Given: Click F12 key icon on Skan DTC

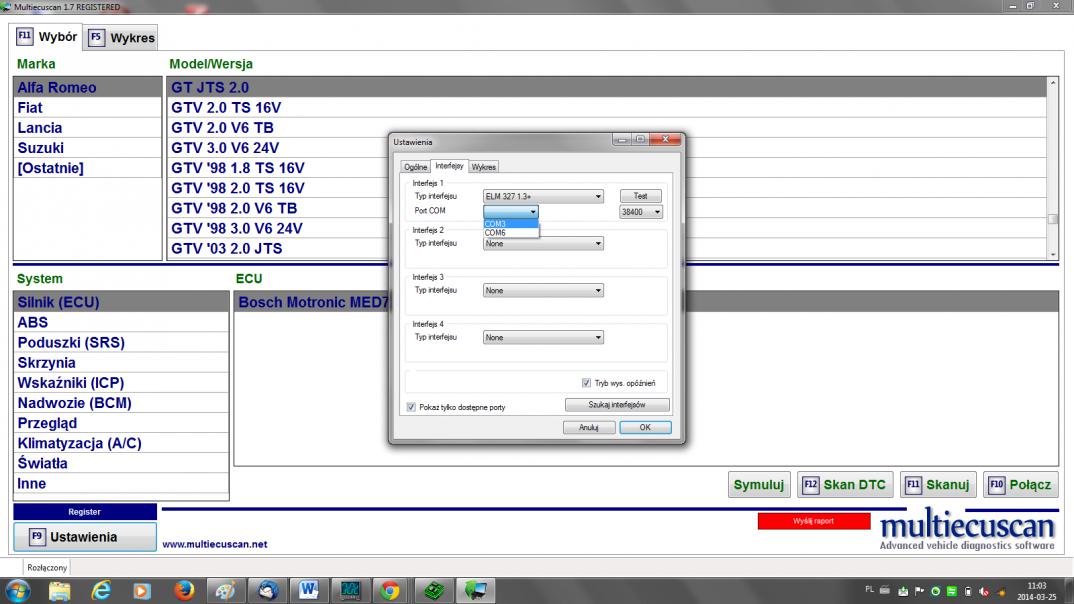Looking at the screenshot, I should coord(810,485).
